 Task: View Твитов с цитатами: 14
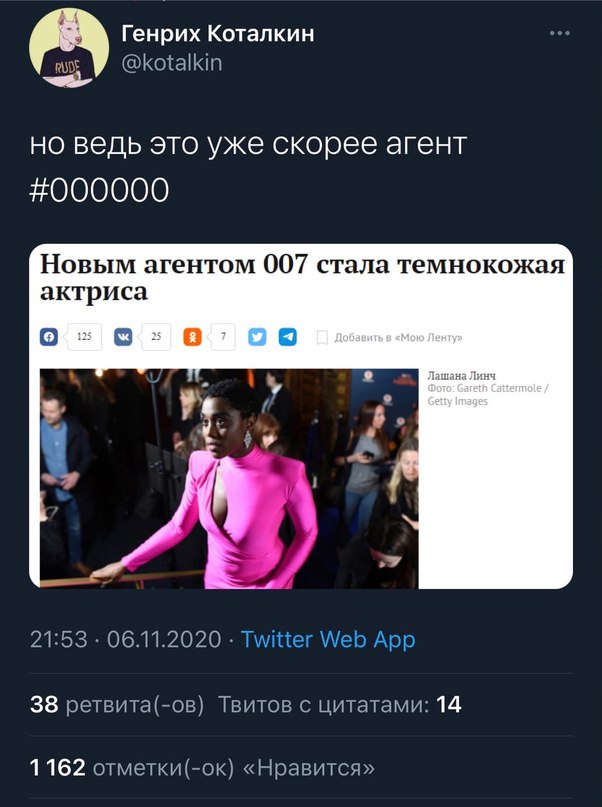340,704
